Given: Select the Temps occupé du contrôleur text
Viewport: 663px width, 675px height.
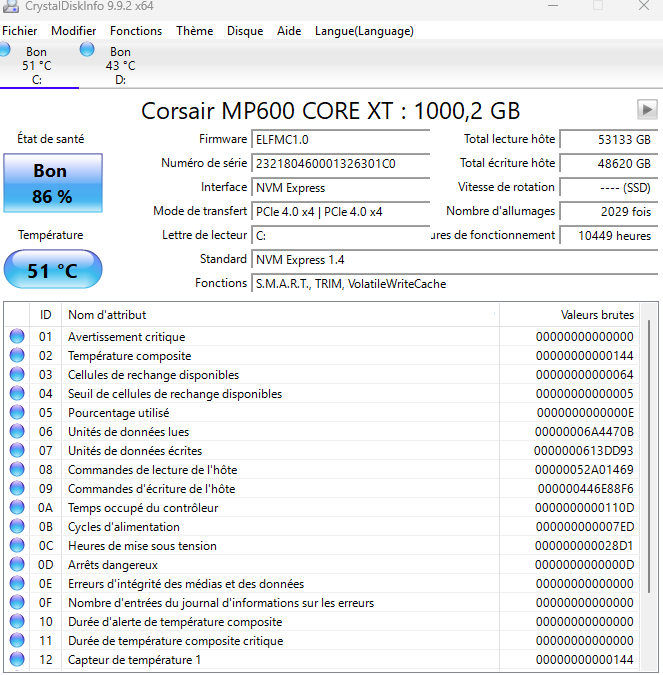Looking at the screenshot, I should (143, 508).
